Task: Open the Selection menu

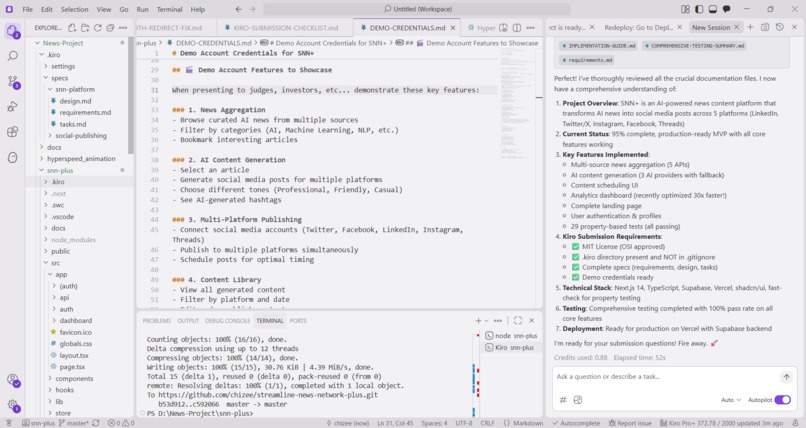Action: (x=75, y=9)
